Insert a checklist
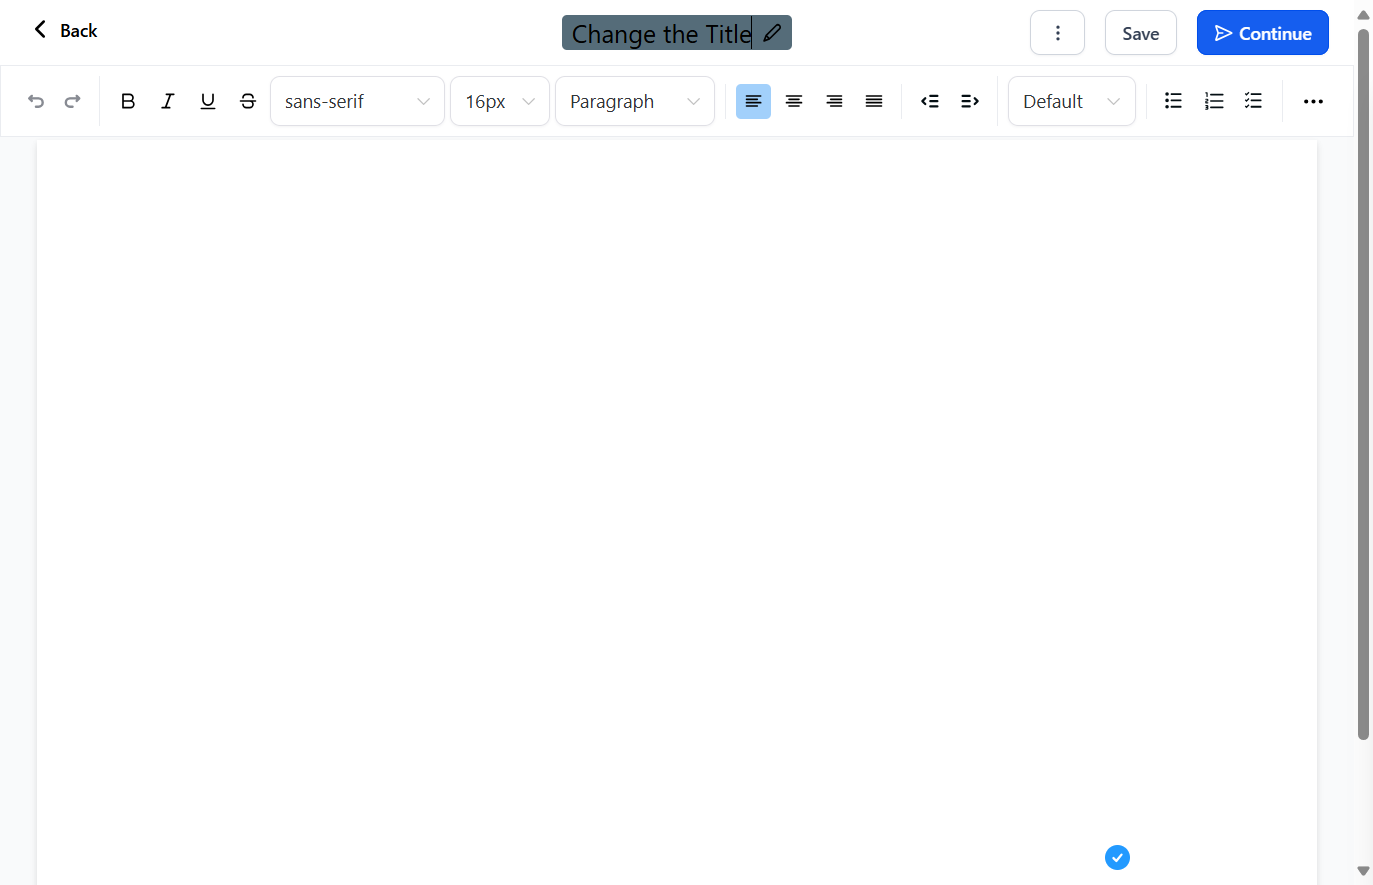 1254,101
